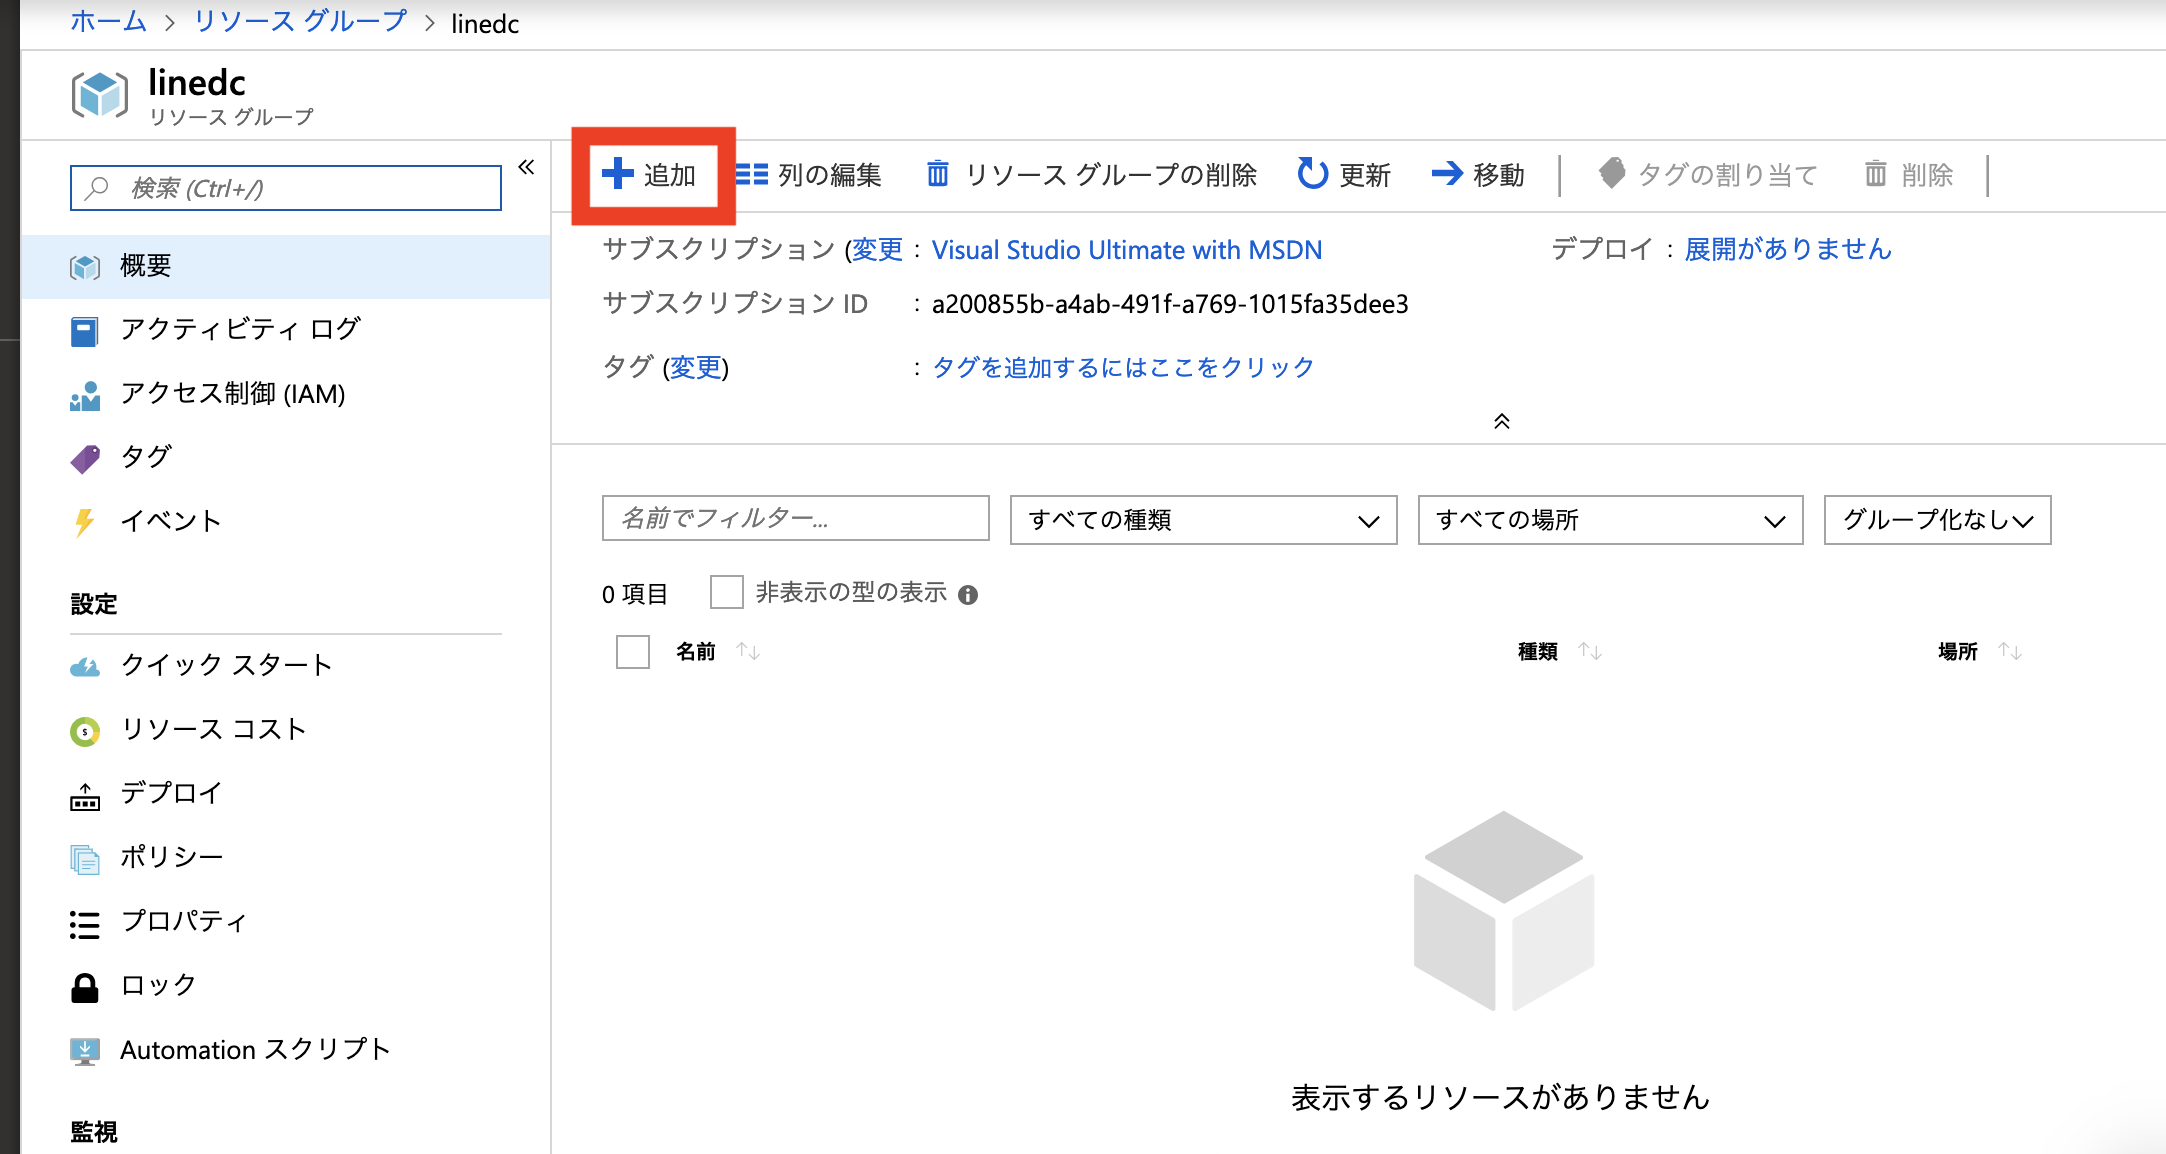Click 変更 link next to サブスクリプション
This screenshot has width=2166, height=1154.
[x=877, y=249]
